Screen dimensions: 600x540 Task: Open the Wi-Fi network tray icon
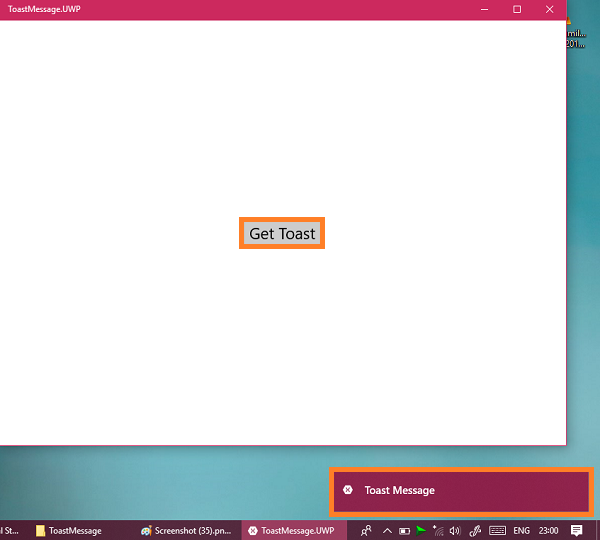pyautogui.click(x=438, y=530)
